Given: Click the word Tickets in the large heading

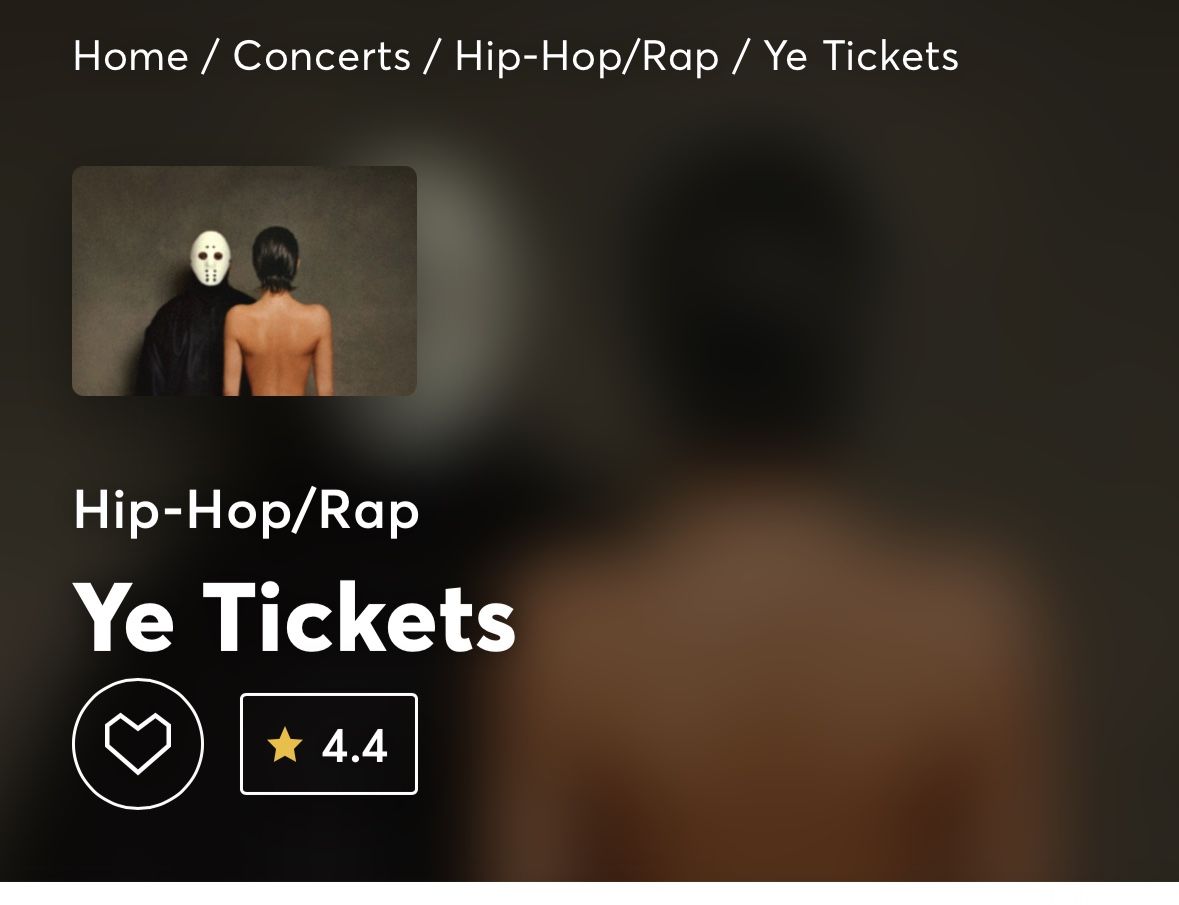Looking at the screenshot, I should [359, 618].
